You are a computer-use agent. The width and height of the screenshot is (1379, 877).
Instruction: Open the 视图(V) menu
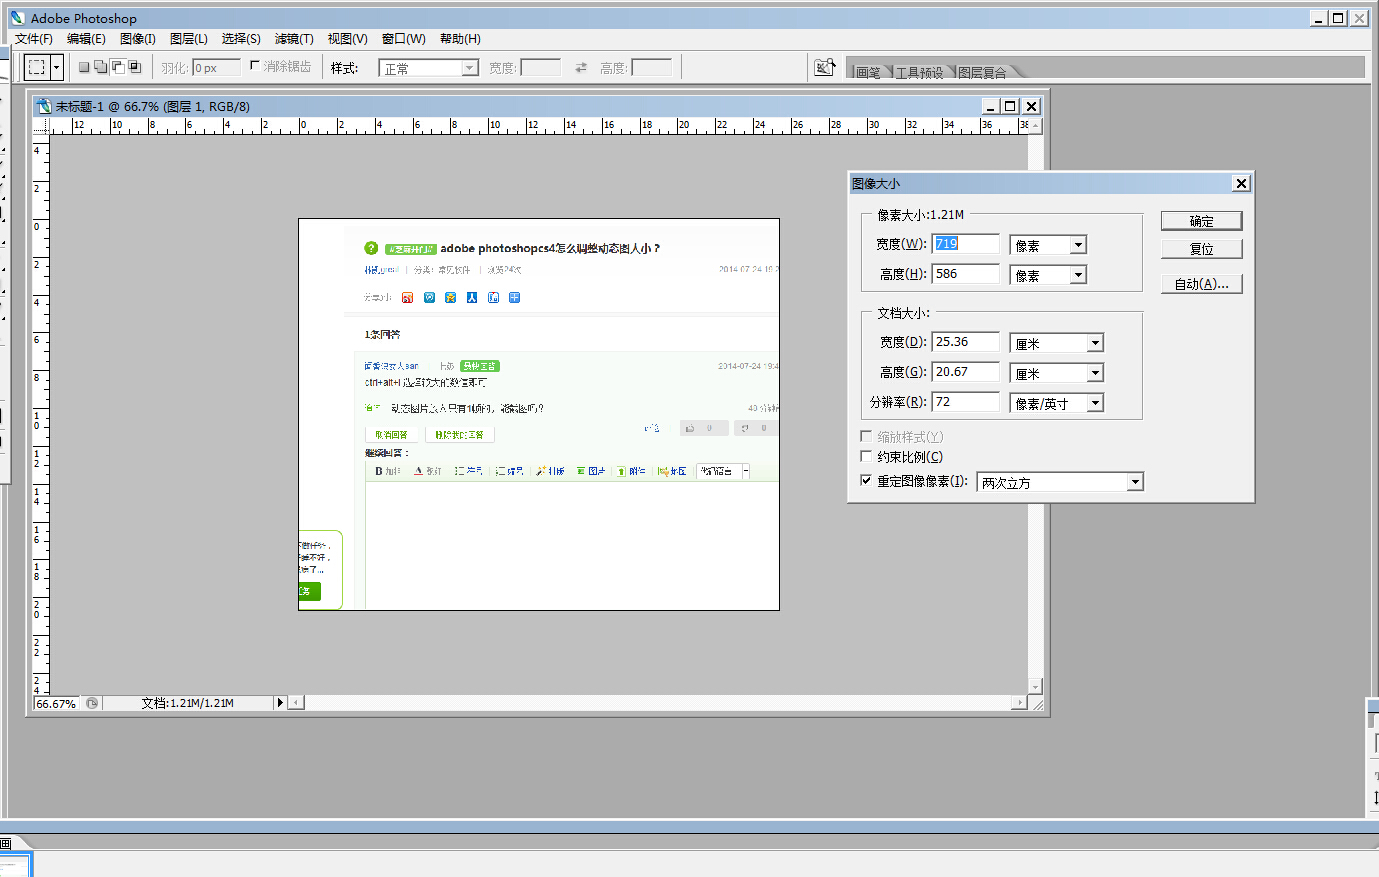[x=348, y=39]
